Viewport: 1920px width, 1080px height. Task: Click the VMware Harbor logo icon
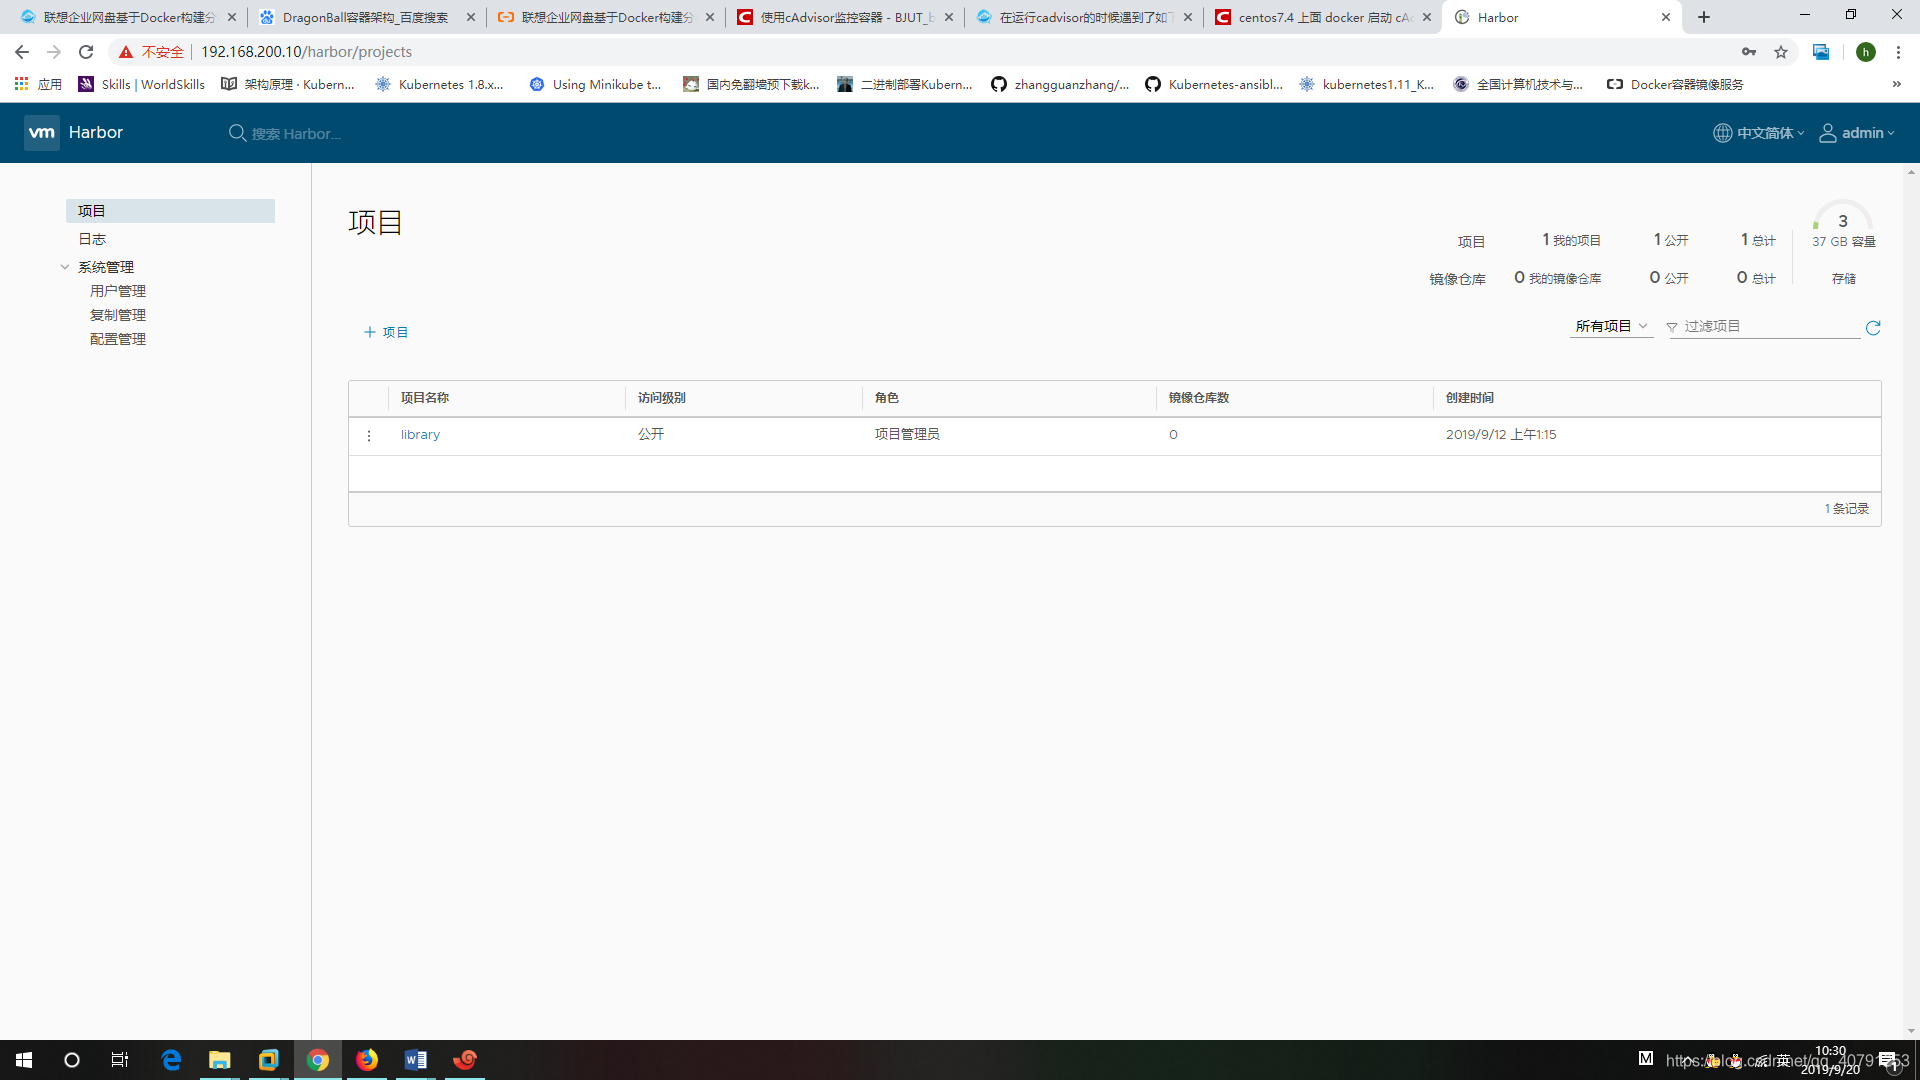42,132
